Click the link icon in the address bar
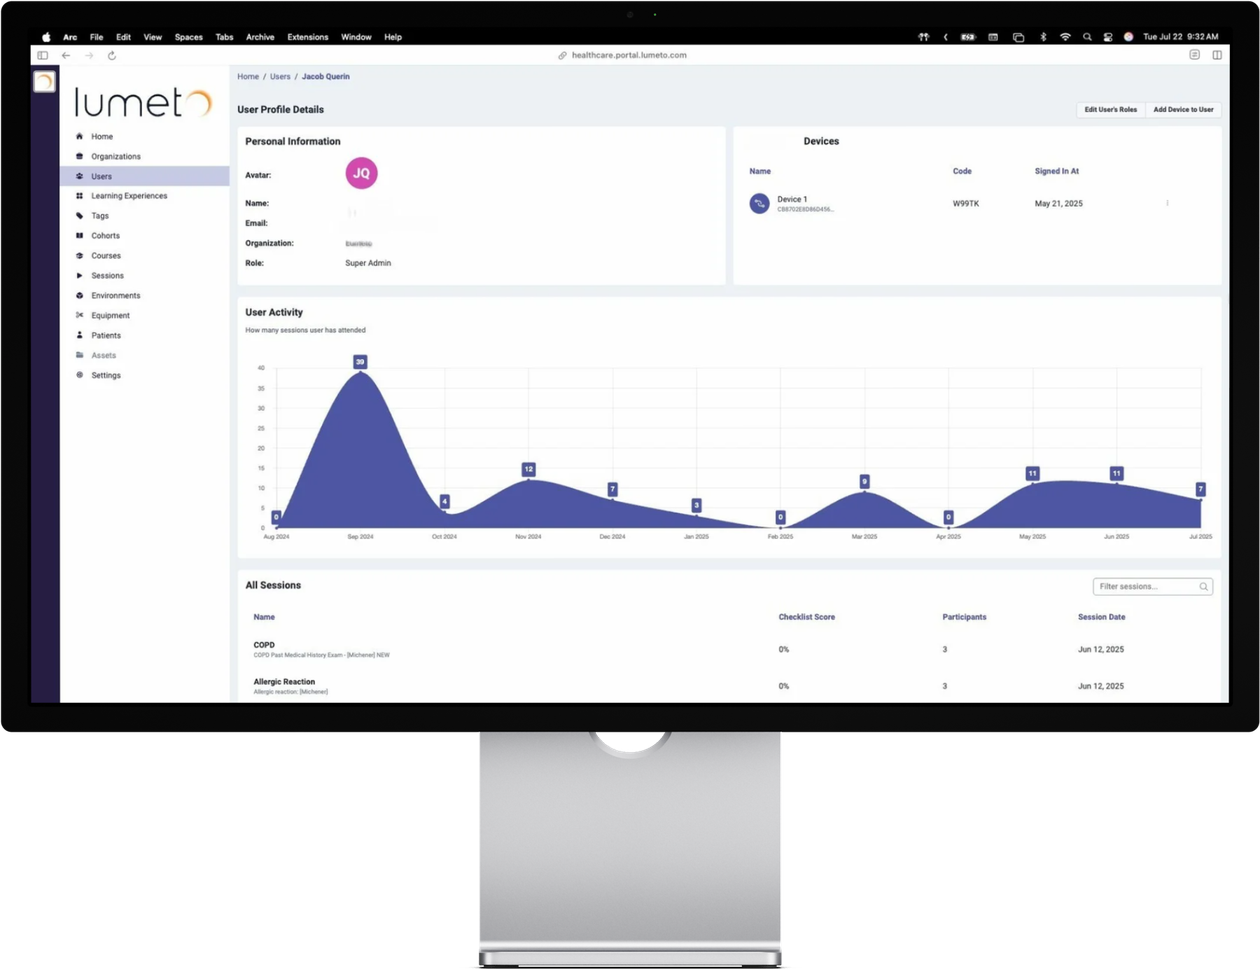 [562, 56]
